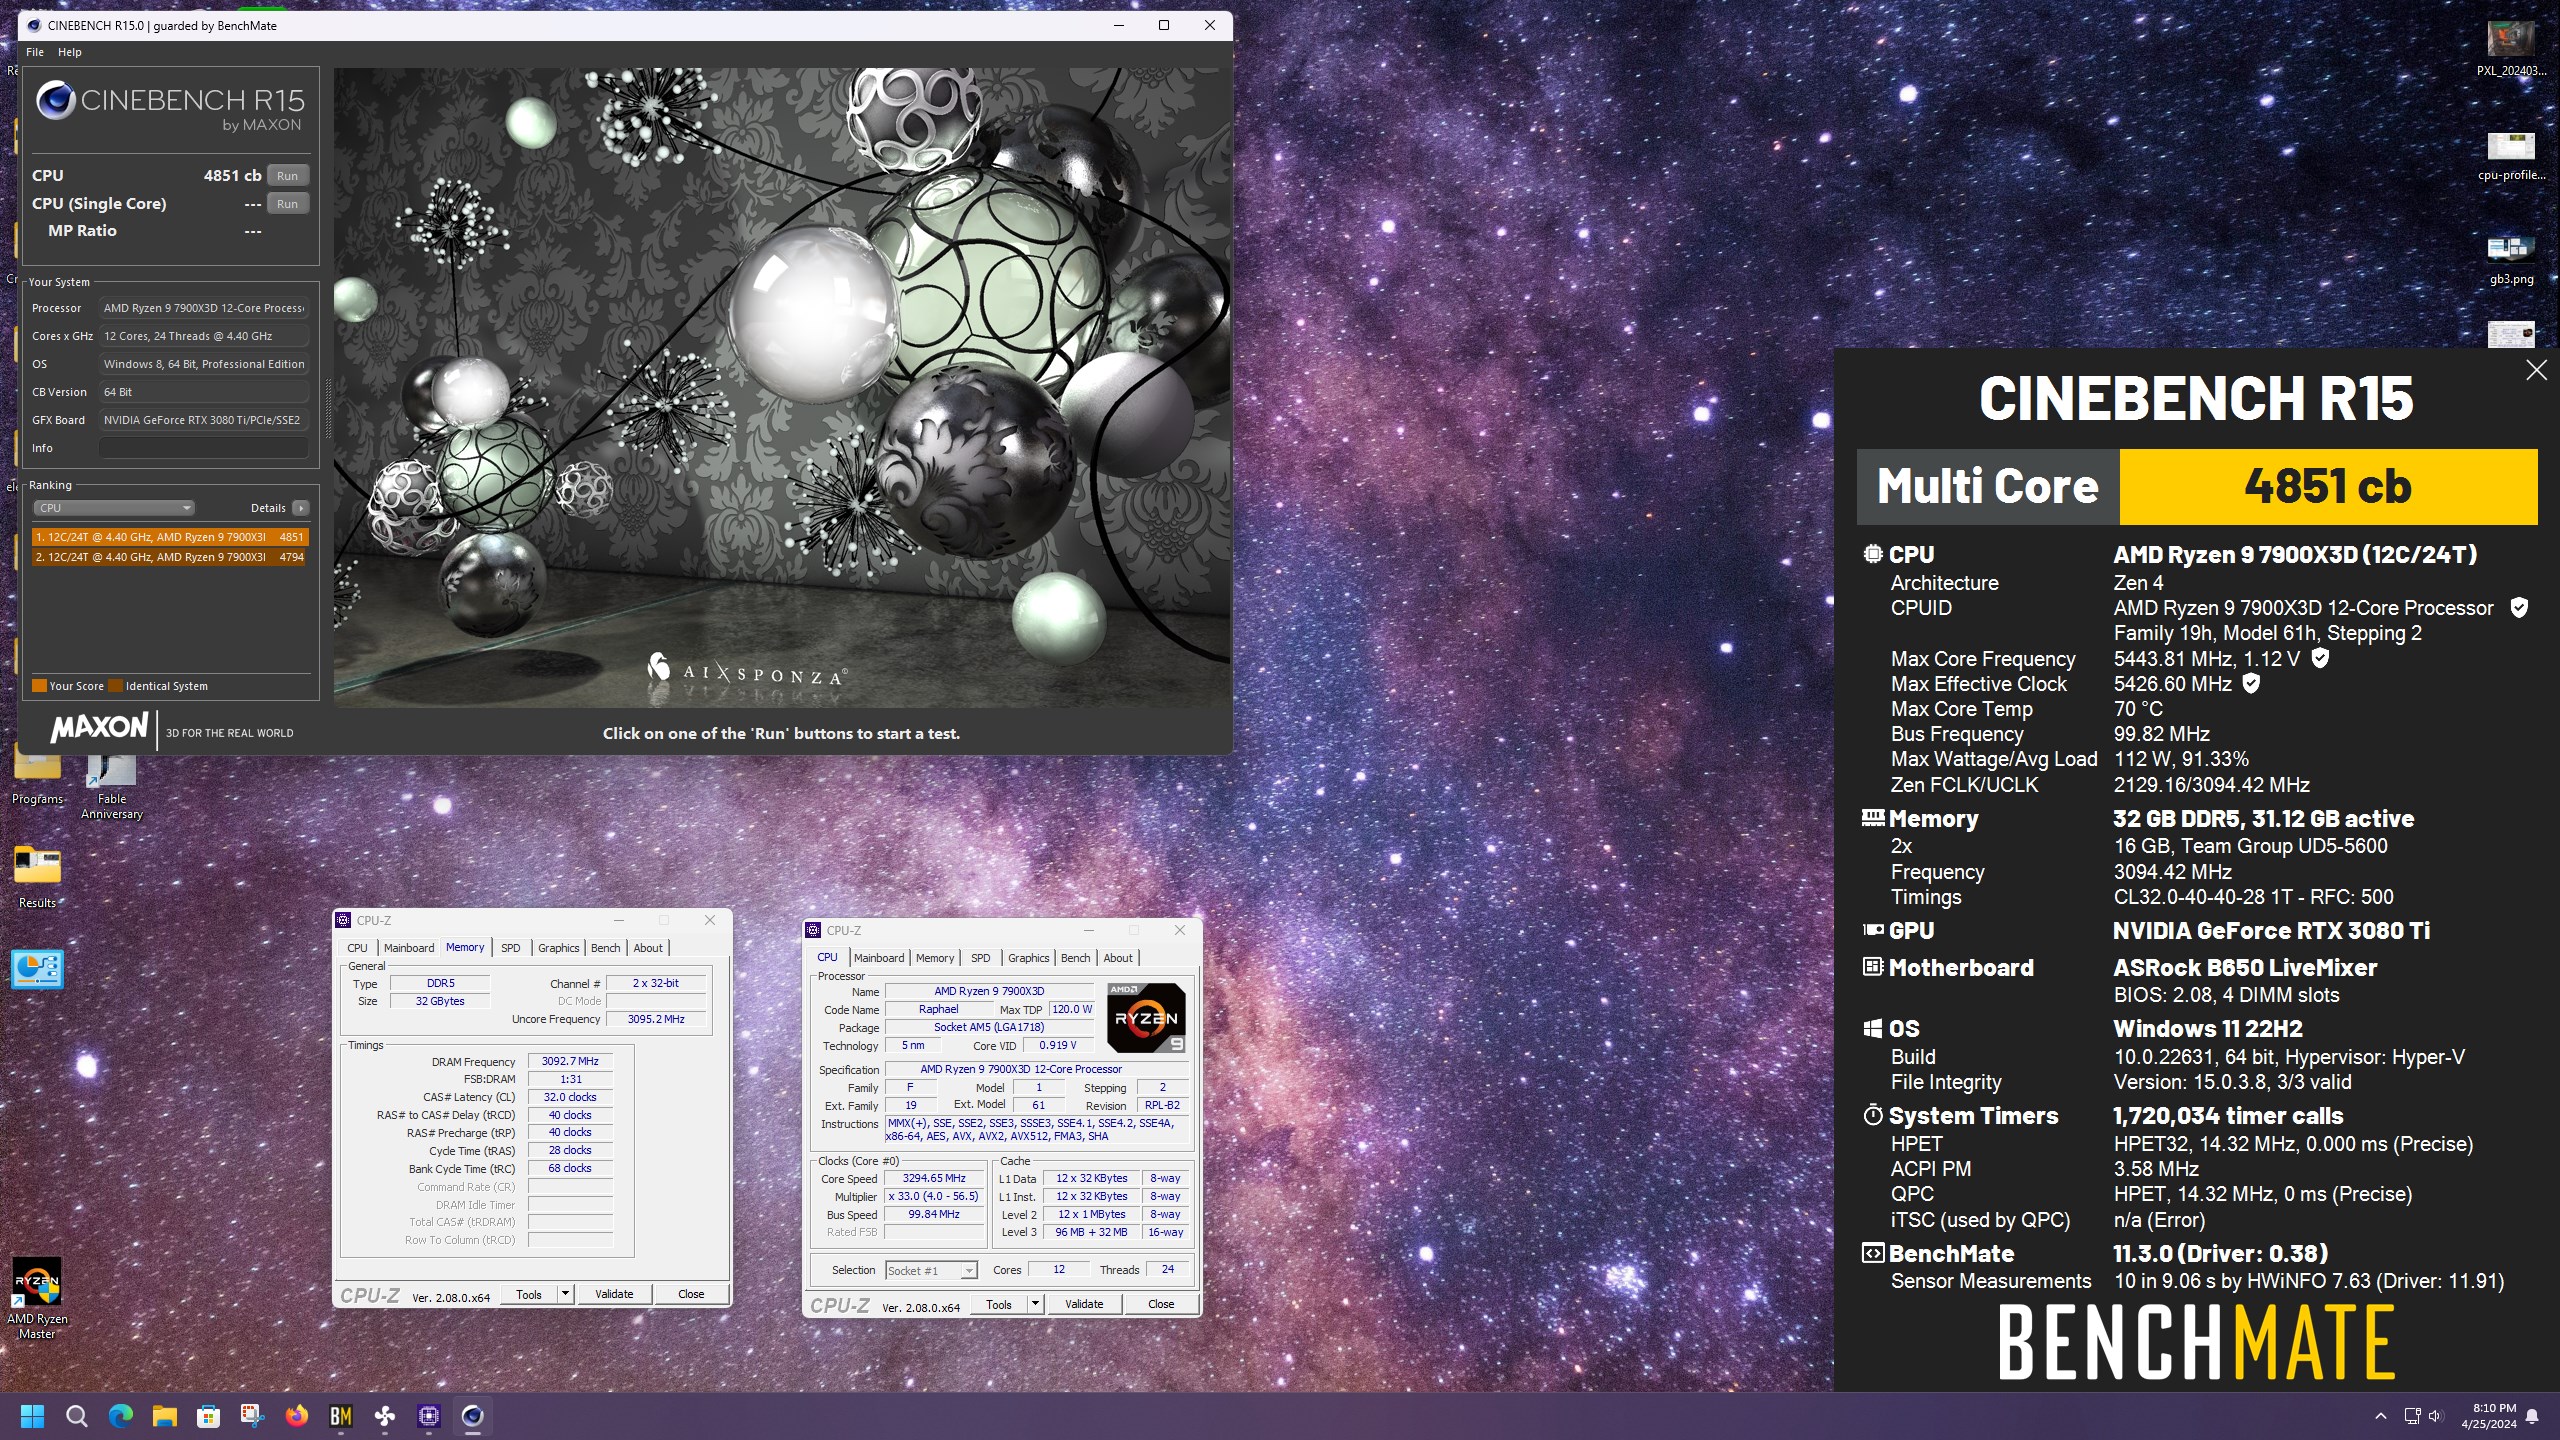Open Cinebench Help menu
2560x1440 pixels.
coord(69,52)
